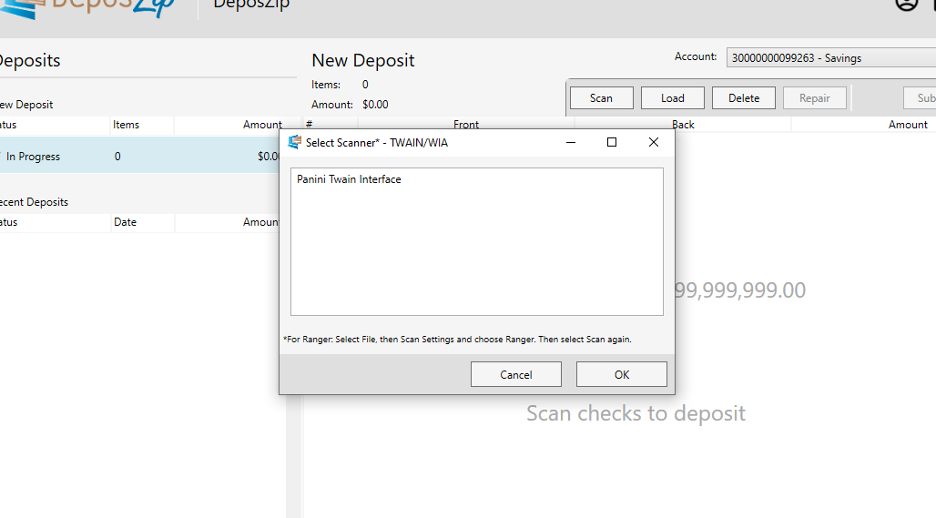This screenshot has width=936, height=518.
Task: Confirm scanner selection with OK
Action: (621, 374)
